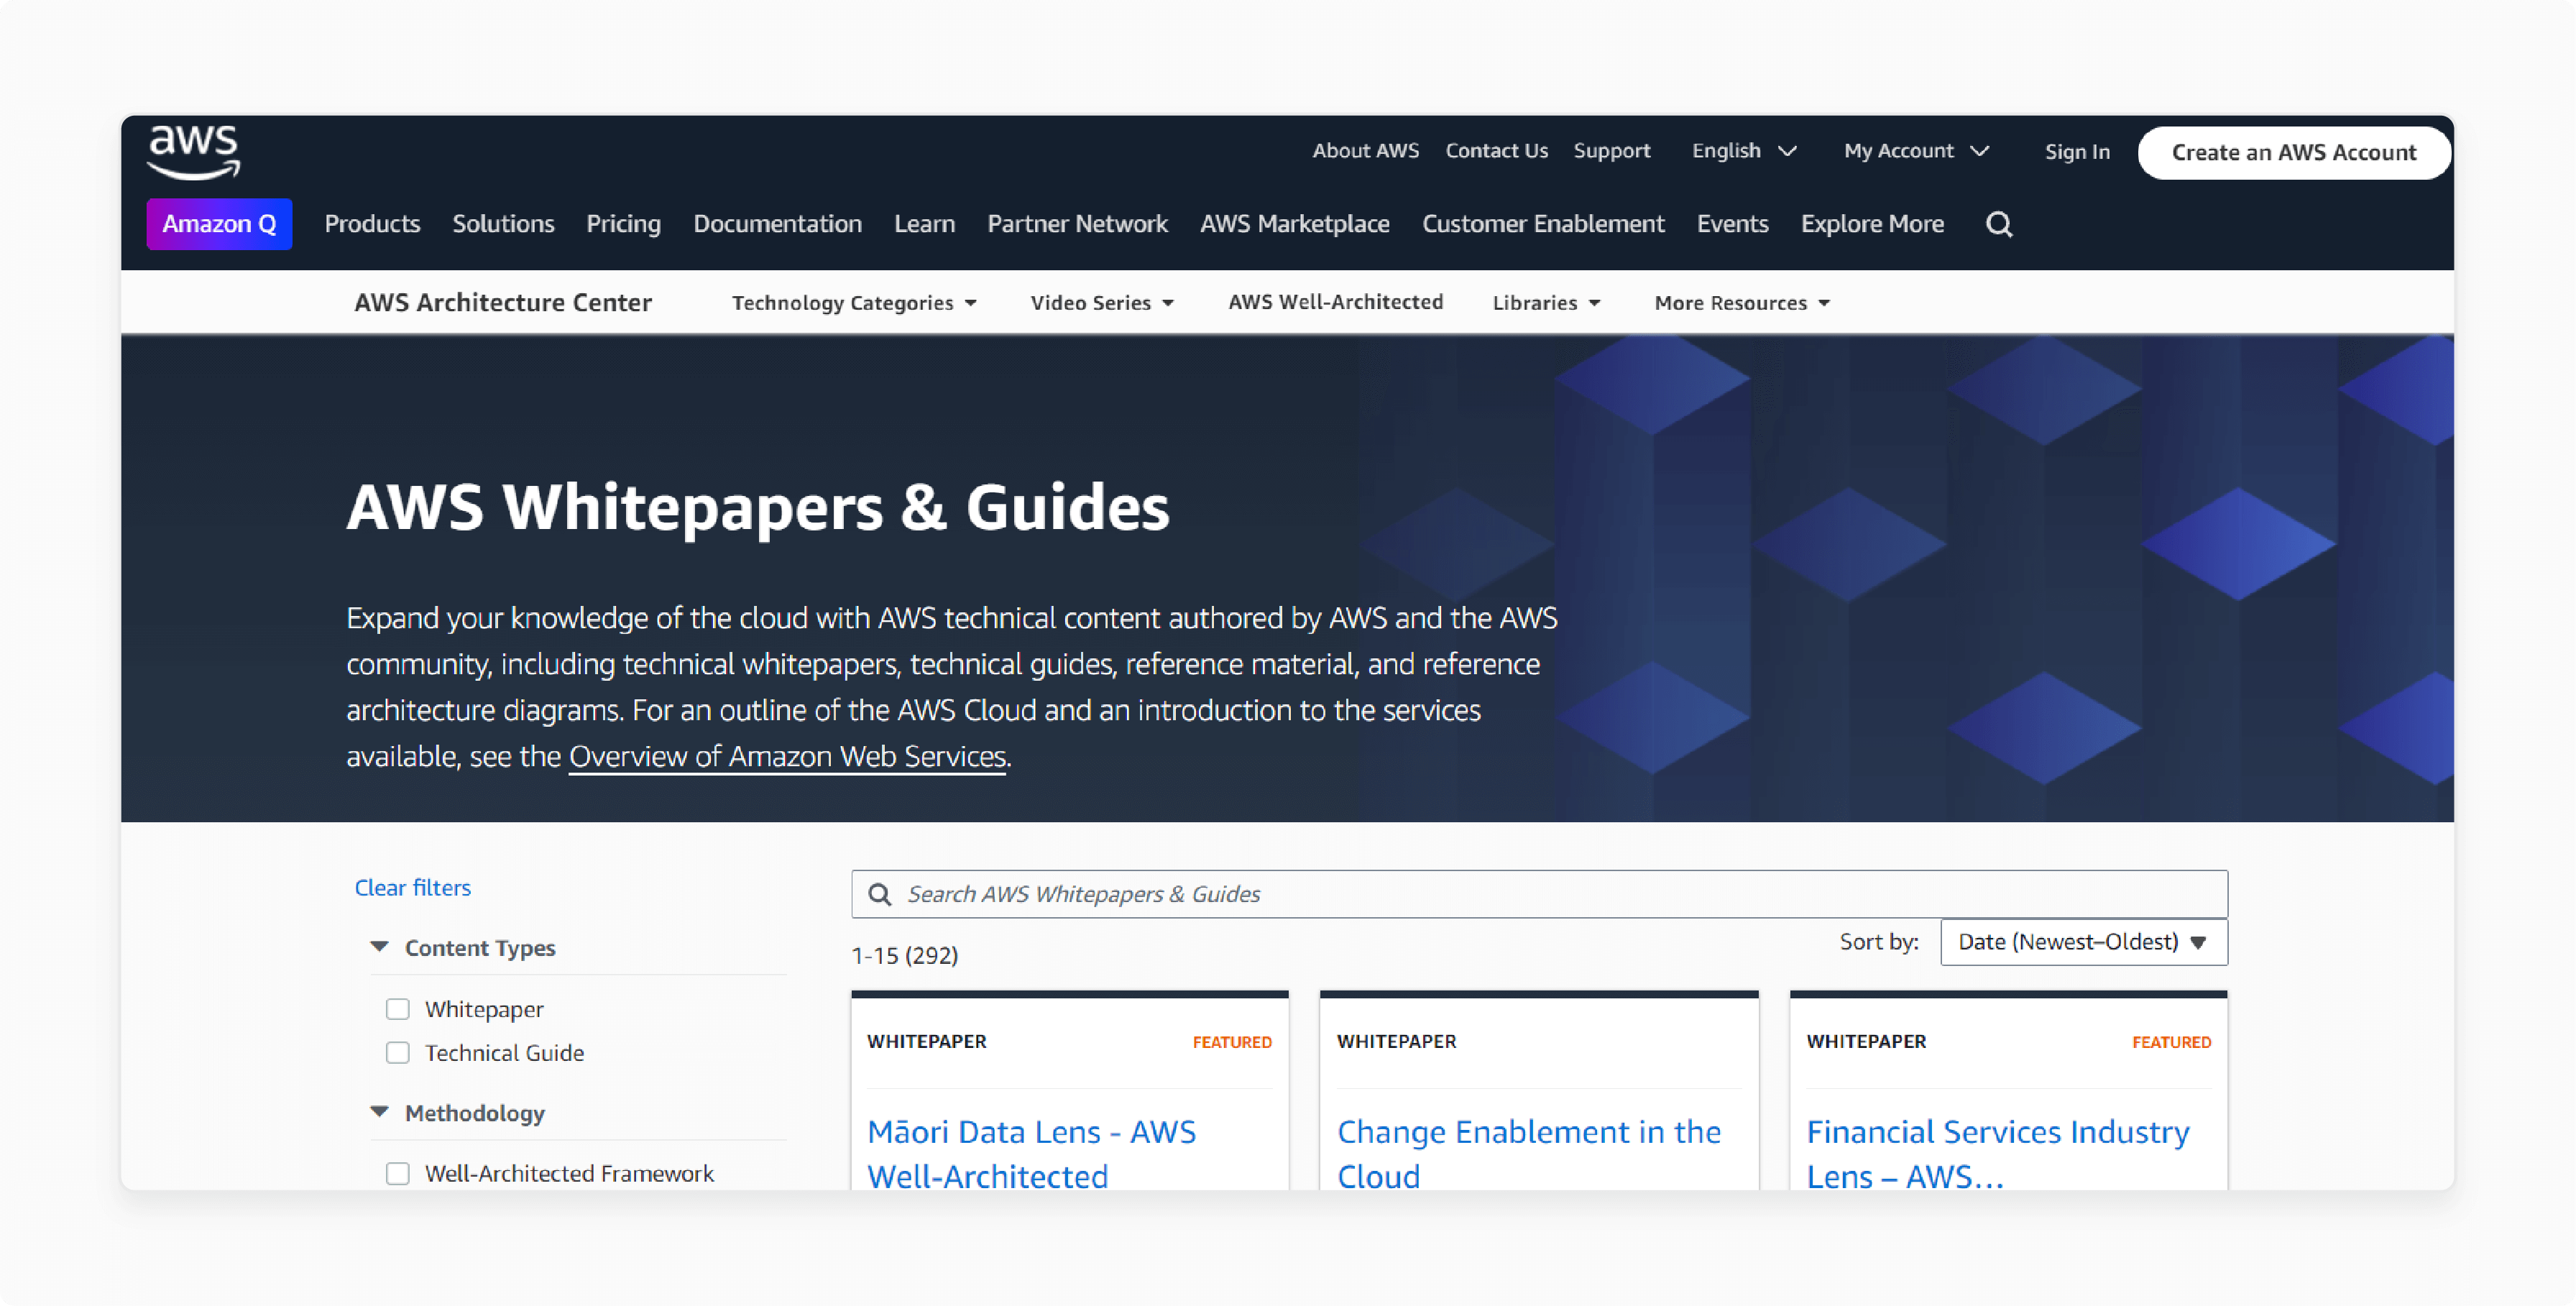Open the Events menu
2576x1306 pixels.
point(1732,224)
